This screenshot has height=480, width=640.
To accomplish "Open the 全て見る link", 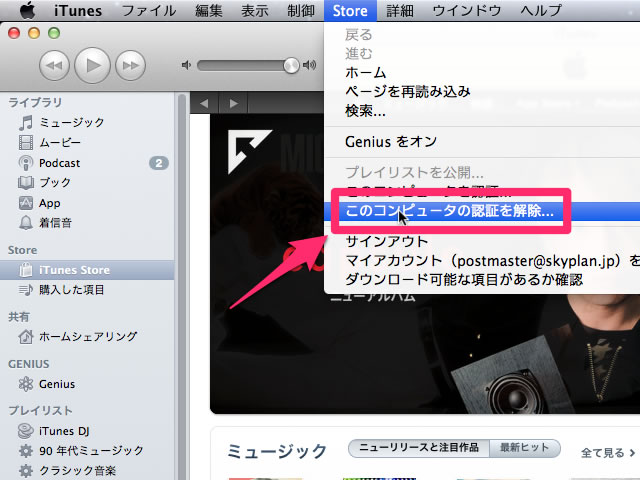I will (x=608, y=452).
